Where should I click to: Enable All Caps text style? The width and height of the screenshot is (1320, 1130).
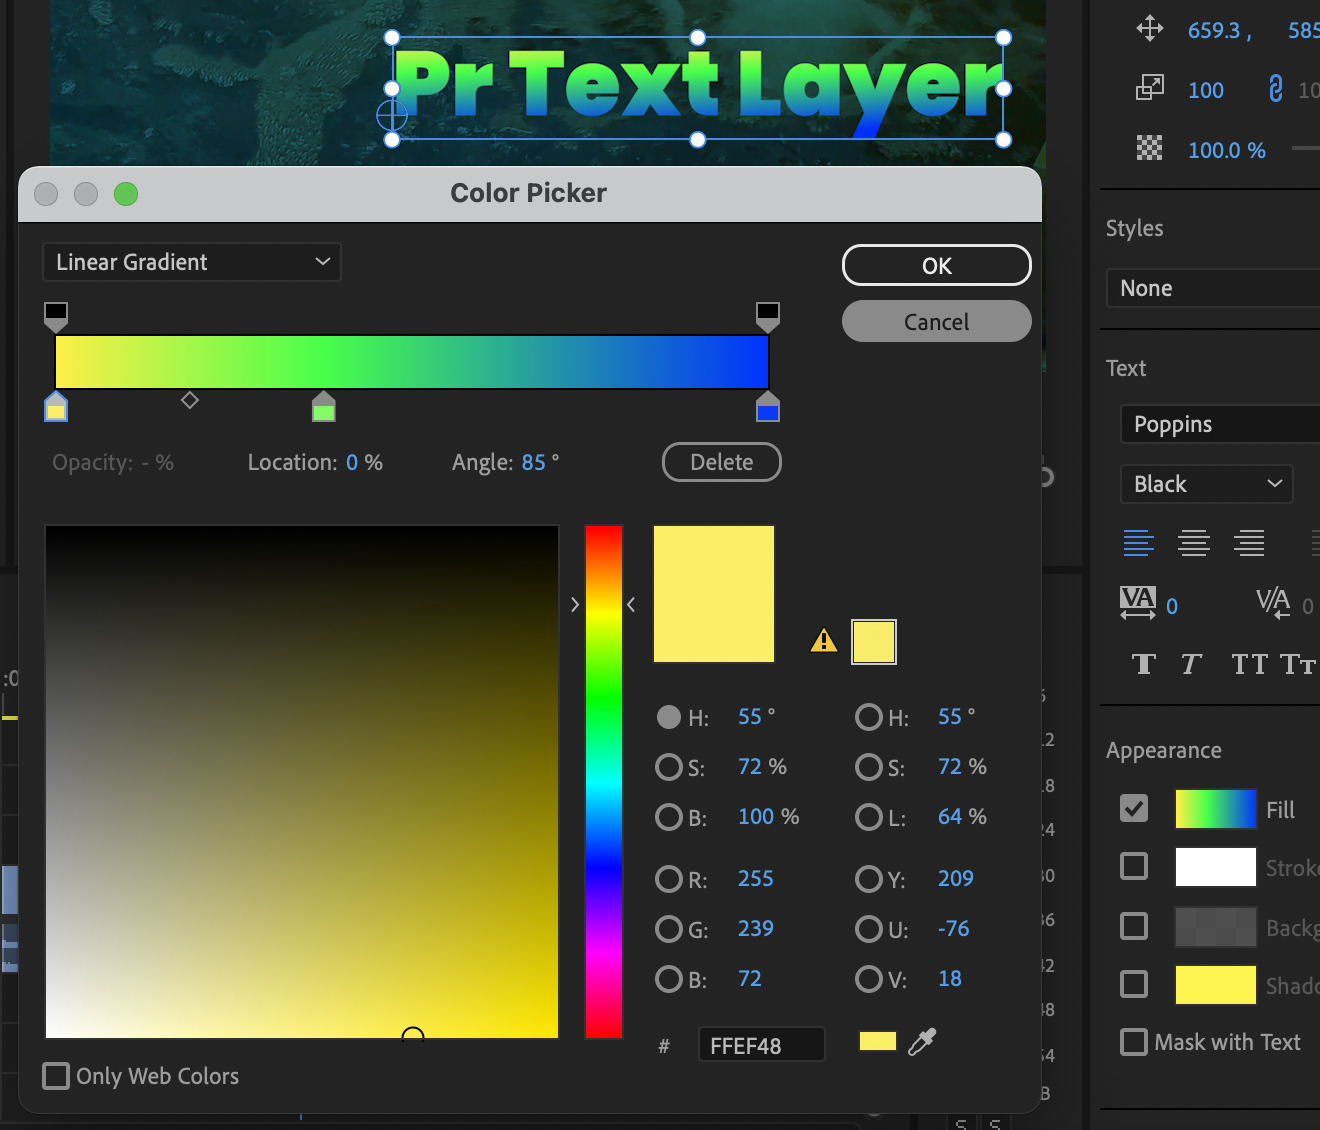[1249, 664]
